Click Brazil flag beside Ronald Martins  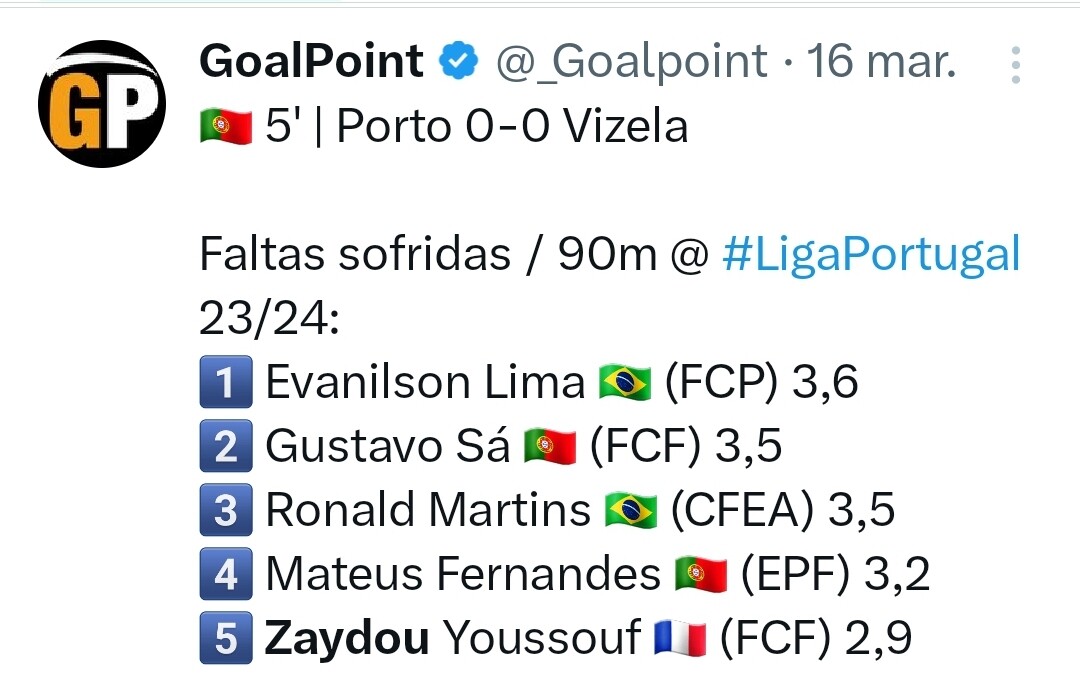pyautogui.click(x=631, y=510)
